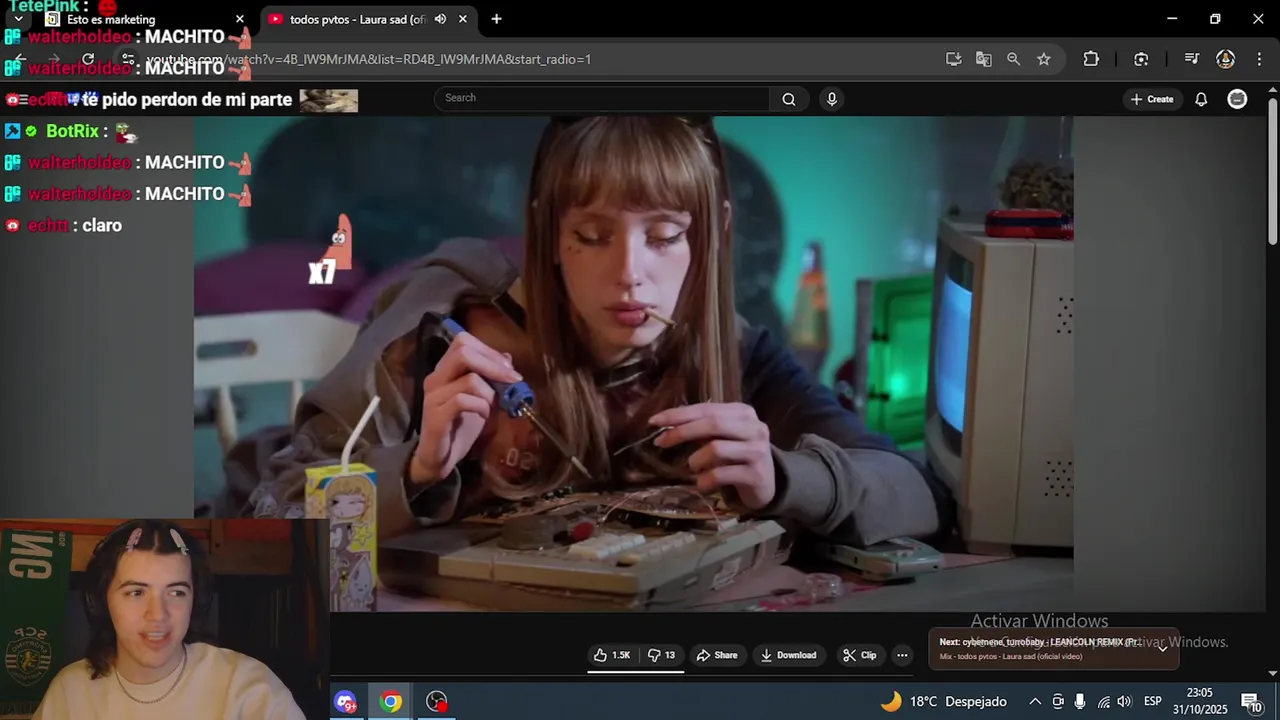The image size is (1280, 720).
Task: Open Chrome's three-dot menu
Action: (1258, 59)
